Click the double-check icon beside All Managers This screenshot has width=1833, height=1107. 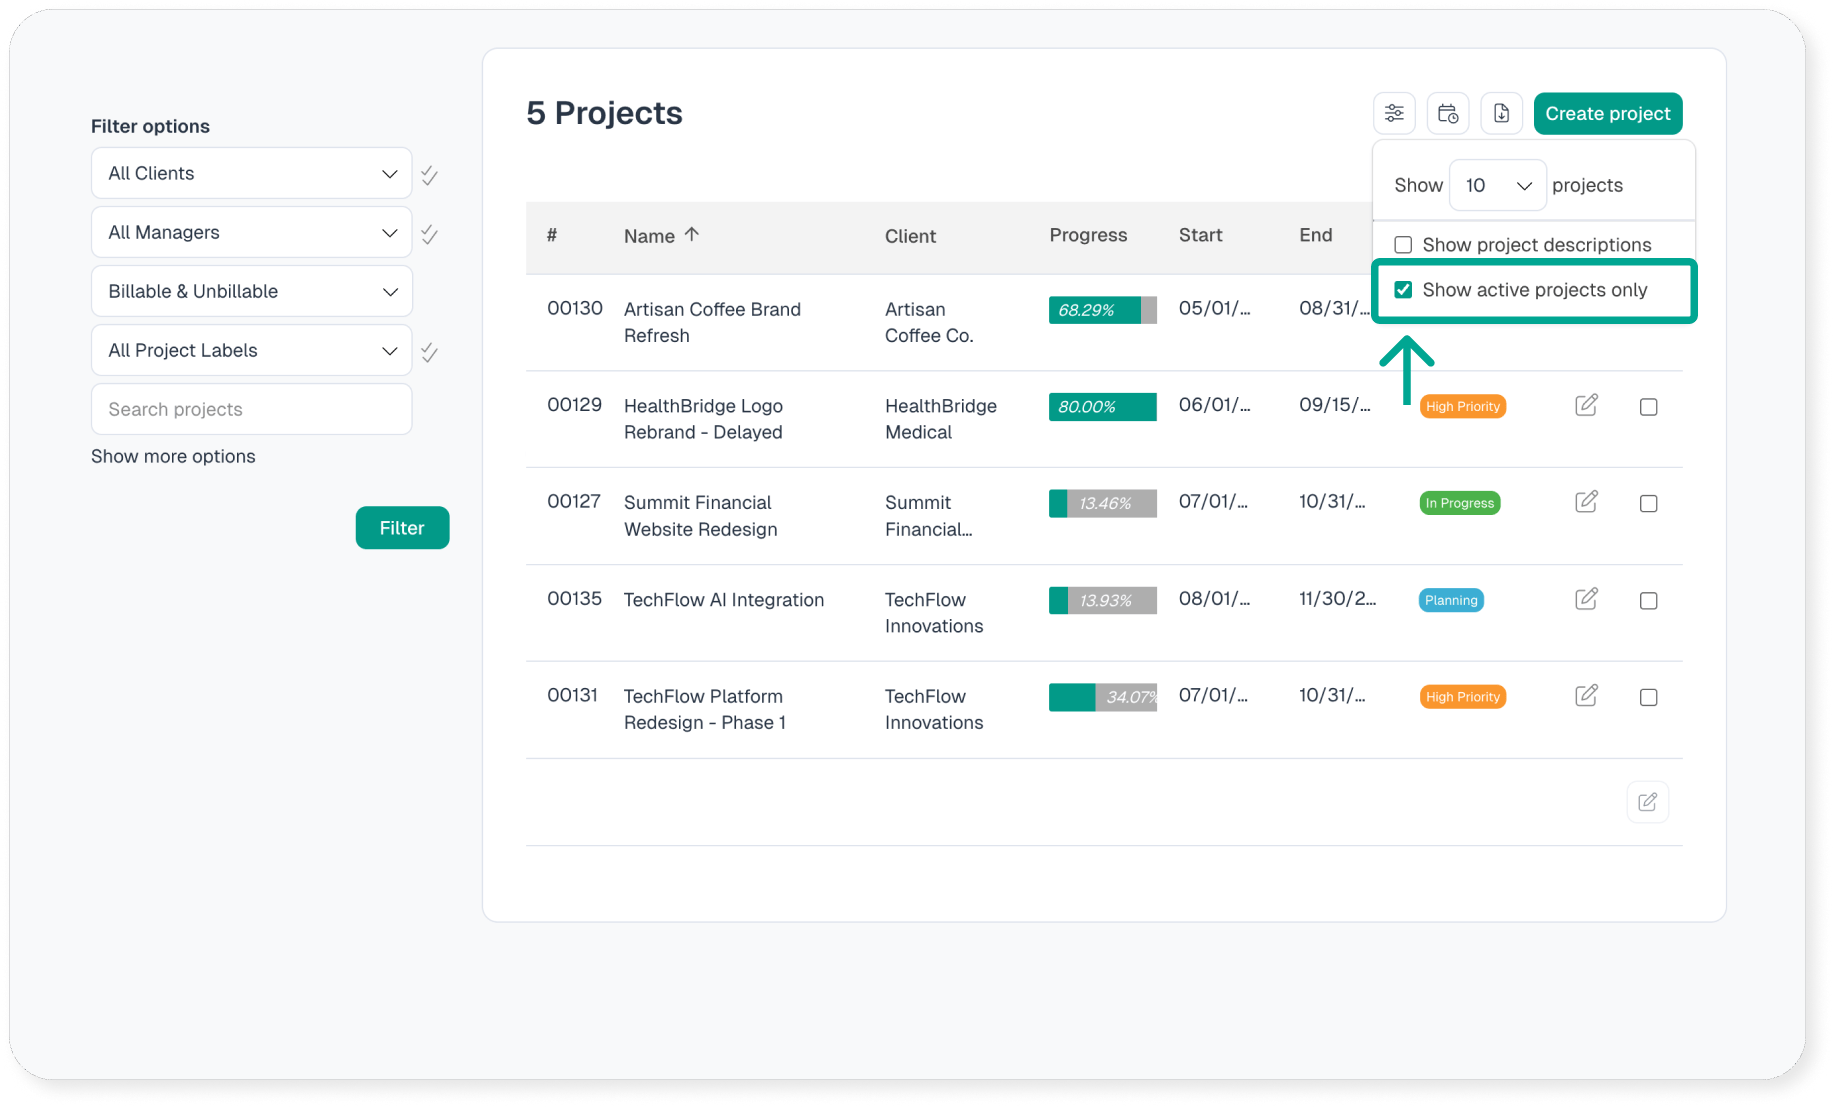click(x=430, y=235)
